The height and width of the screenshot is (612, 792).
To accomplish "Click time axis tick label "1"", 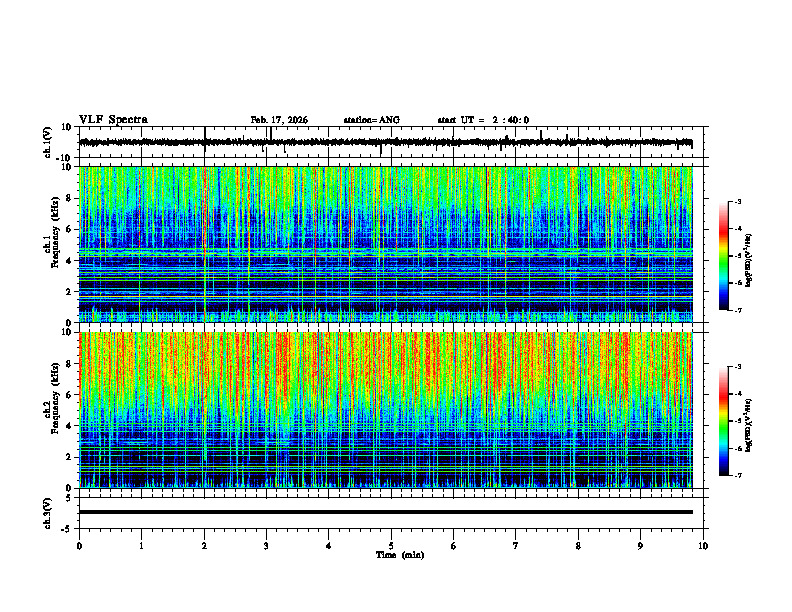I will [x=141, y=546].
